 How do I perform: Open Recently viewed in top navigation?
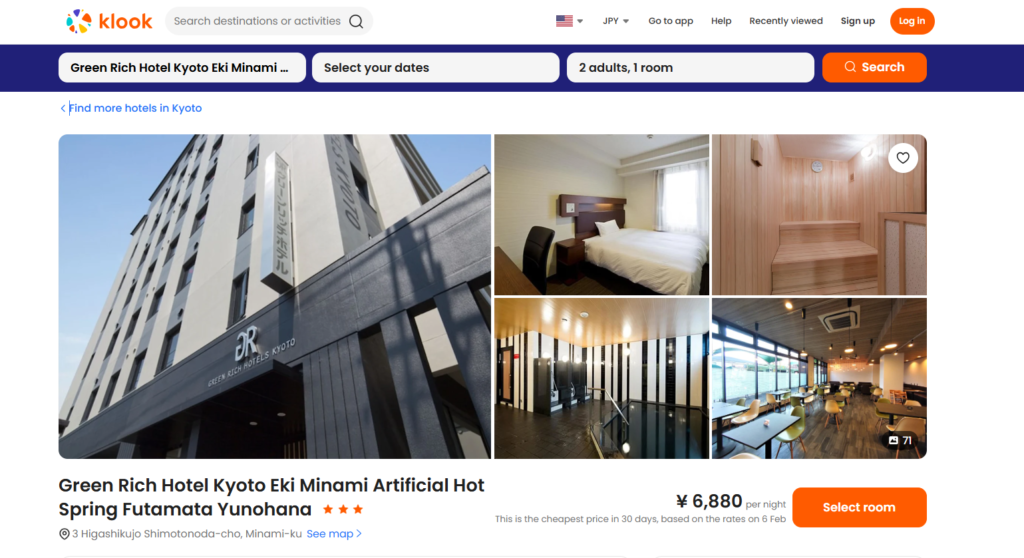tap(786, 21)
